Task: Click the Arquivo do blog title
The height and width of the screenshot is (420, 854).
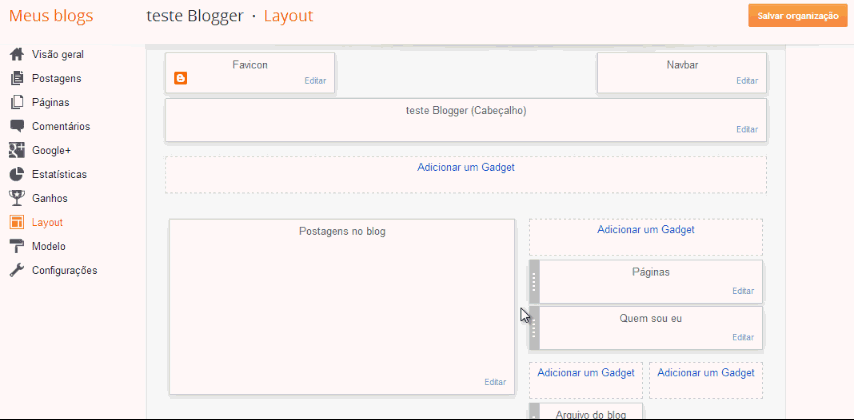Action: [x=591, y=414]
